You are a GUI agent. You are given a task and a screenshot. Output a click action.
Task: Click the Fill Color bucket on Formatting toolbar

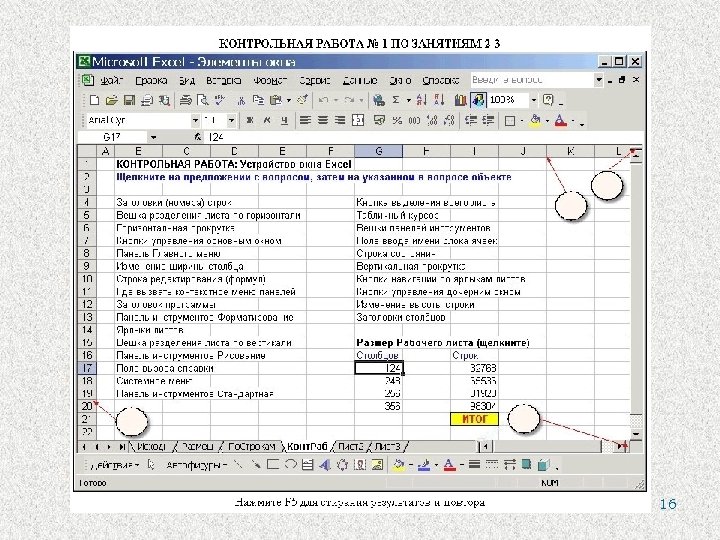tap(535, 120)
